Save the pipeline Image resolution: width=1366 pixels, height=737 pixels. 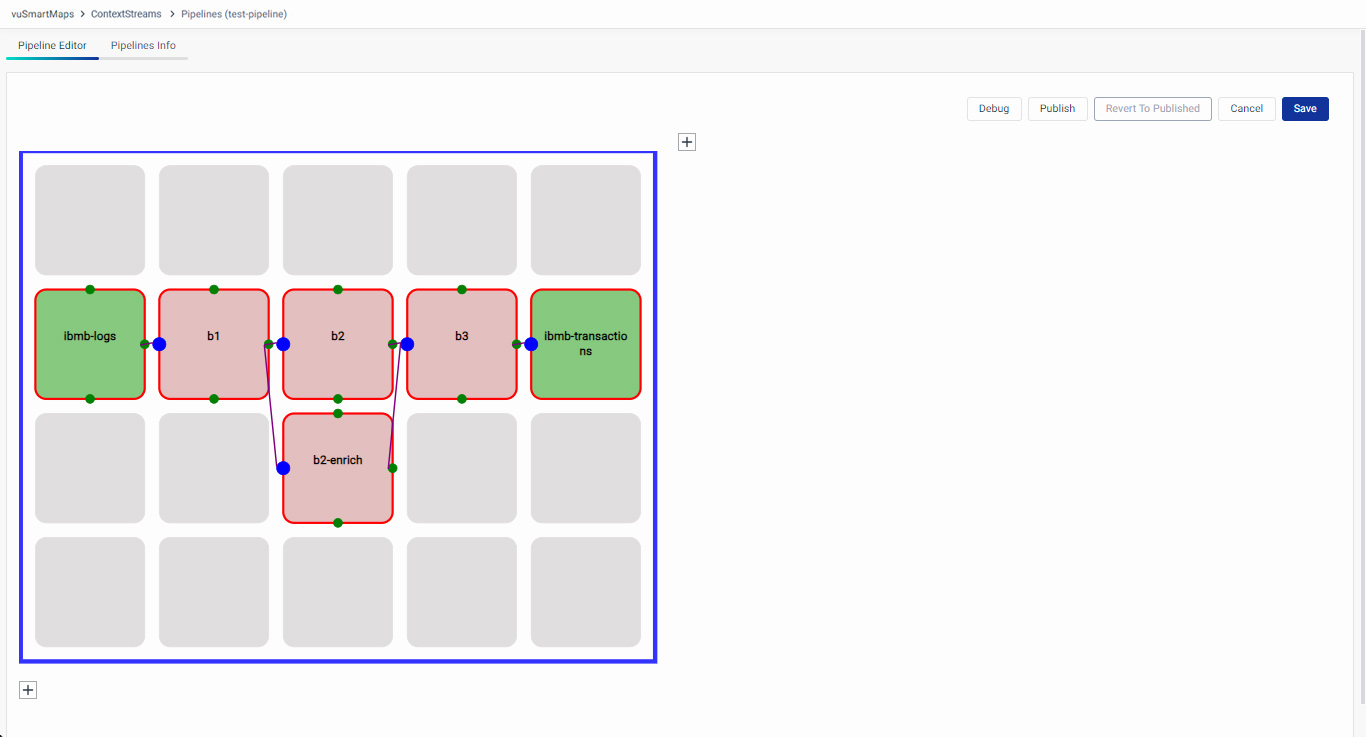[x=1304, y=109]
